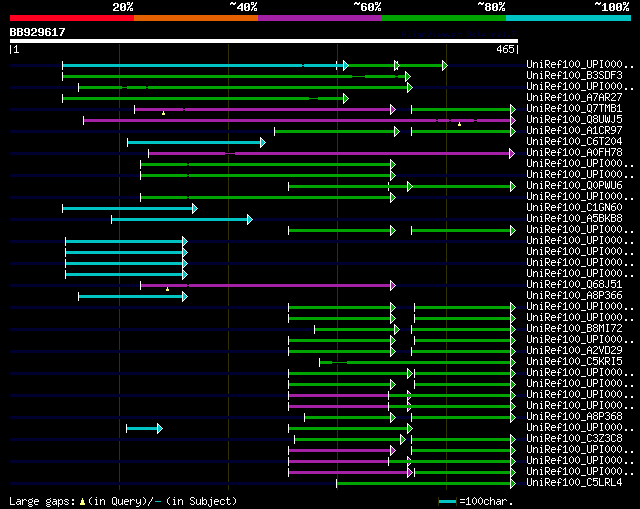
Task: Click the green alignment bar for B3SDF3
Action: (x=236, y=76)
